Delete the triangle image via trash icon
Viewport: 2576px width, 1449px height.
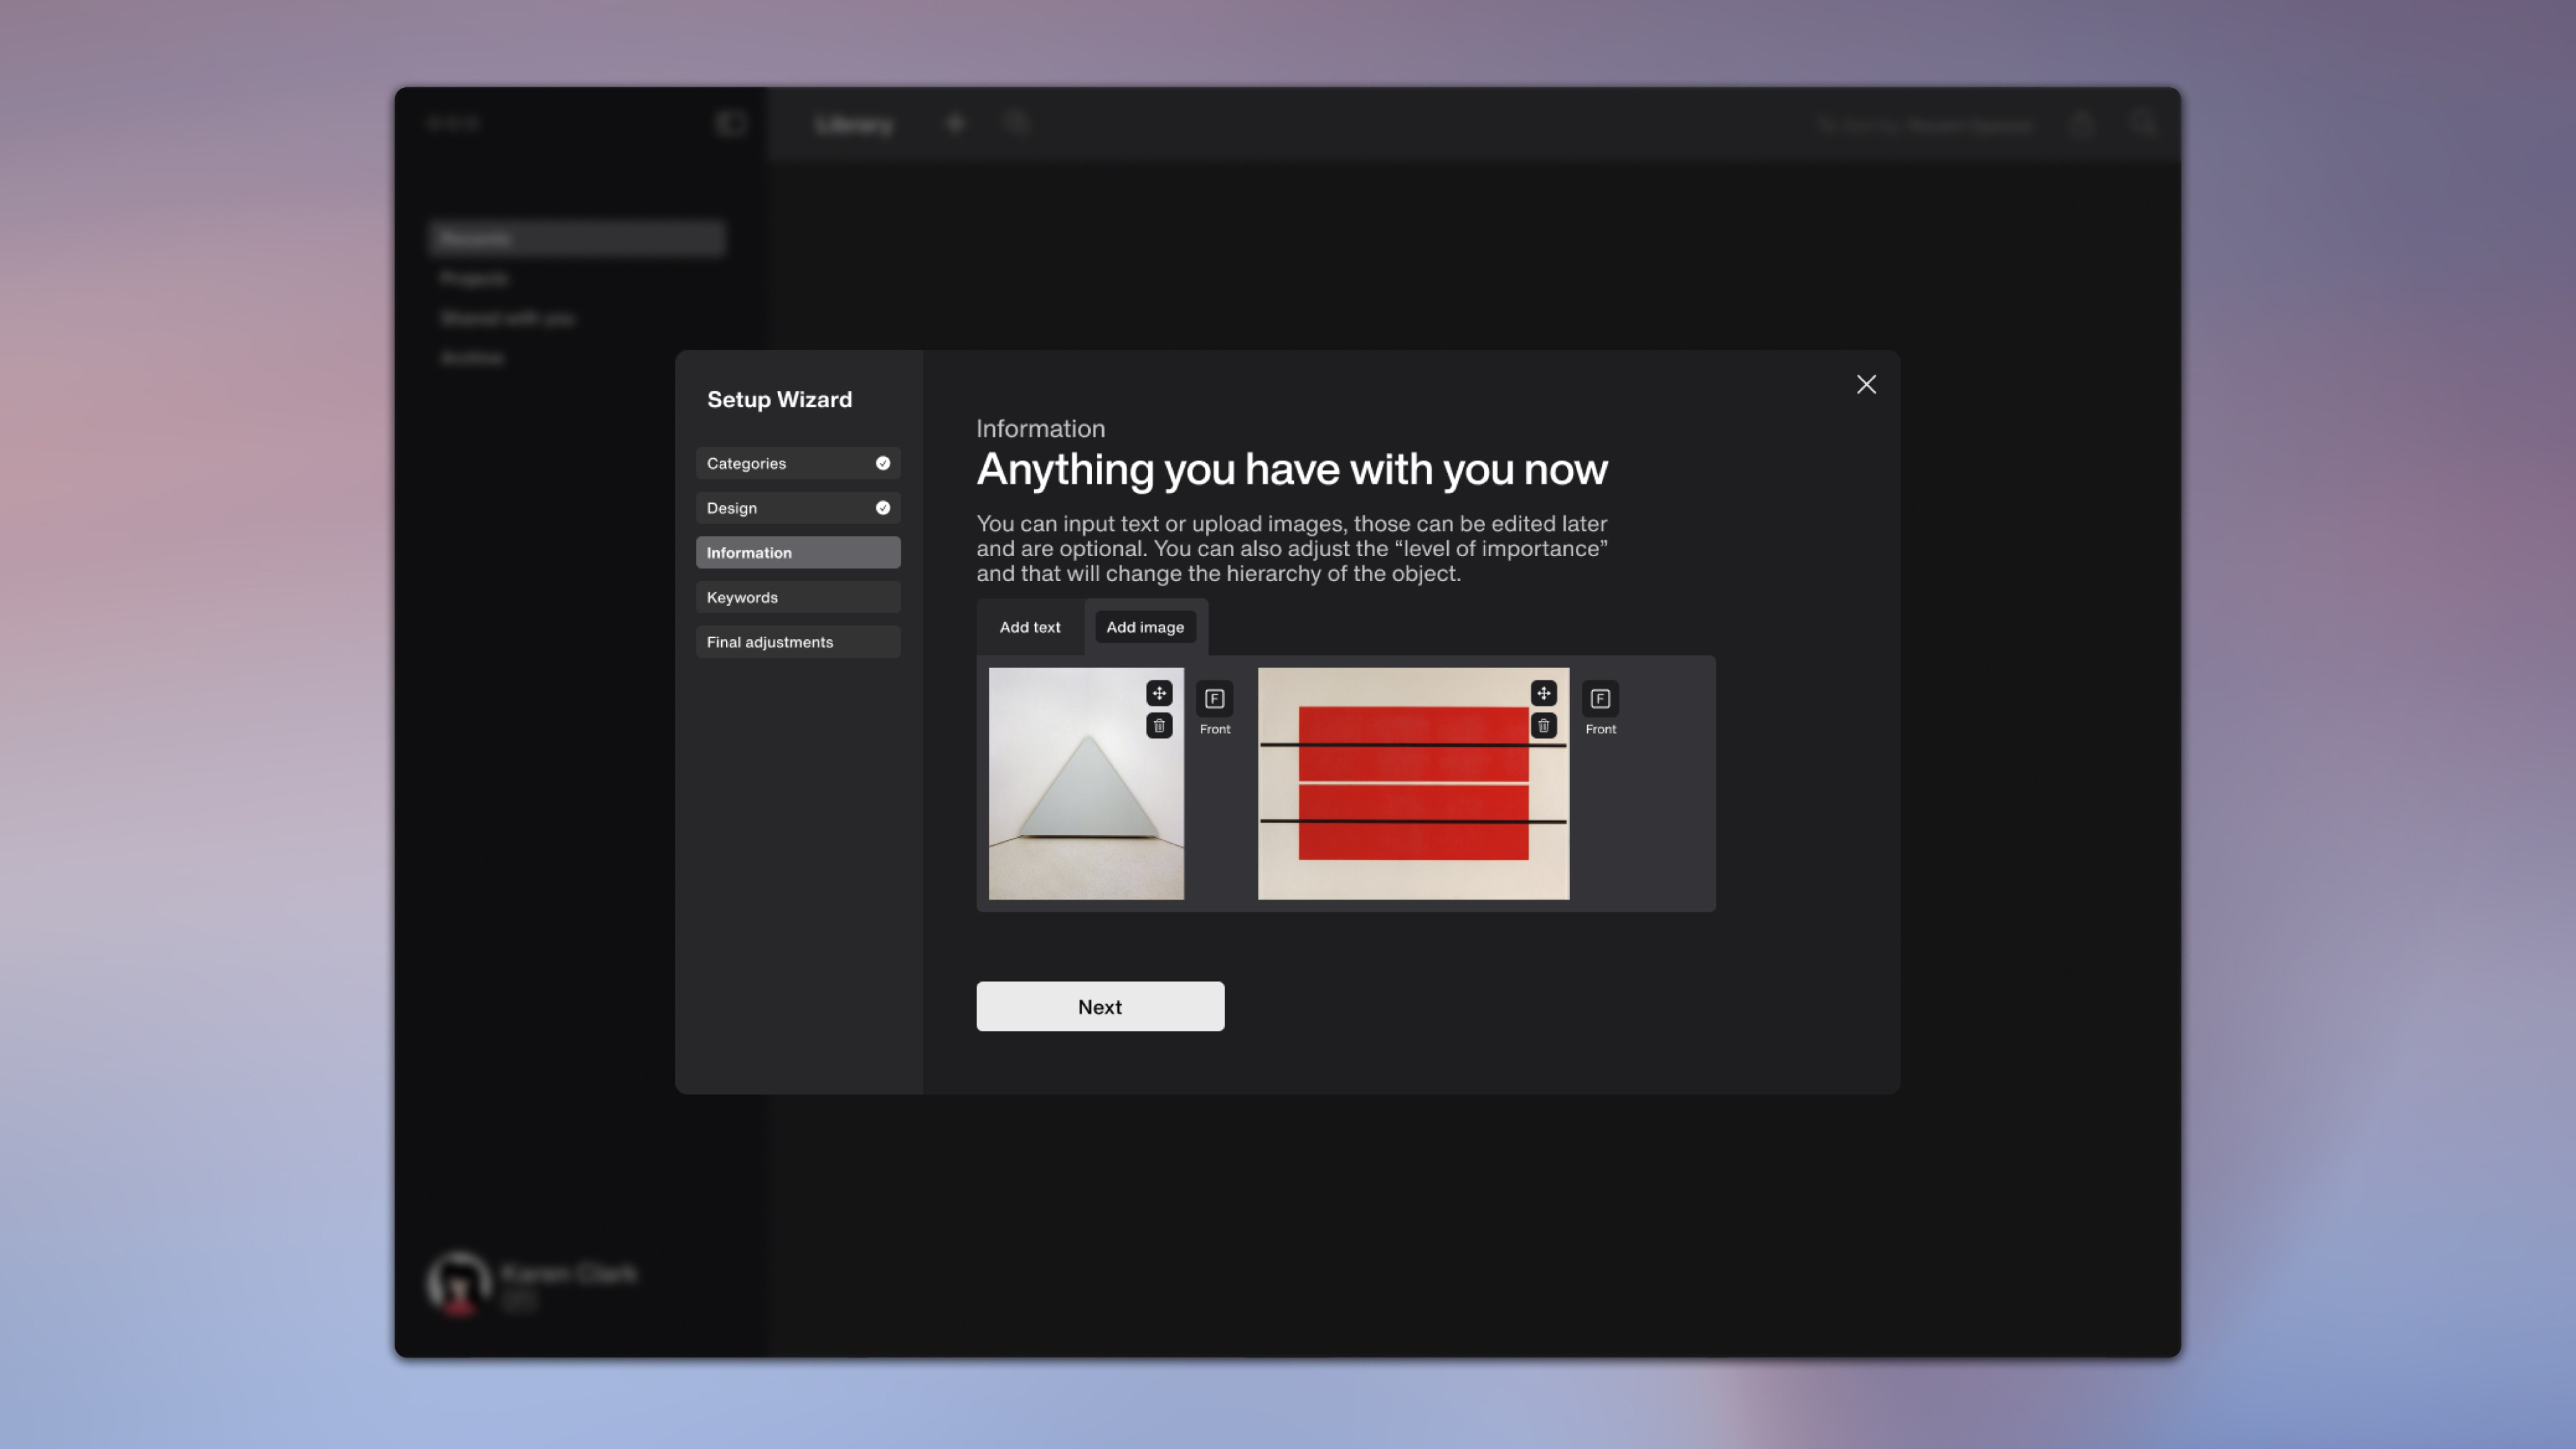tap(1159, 726)
